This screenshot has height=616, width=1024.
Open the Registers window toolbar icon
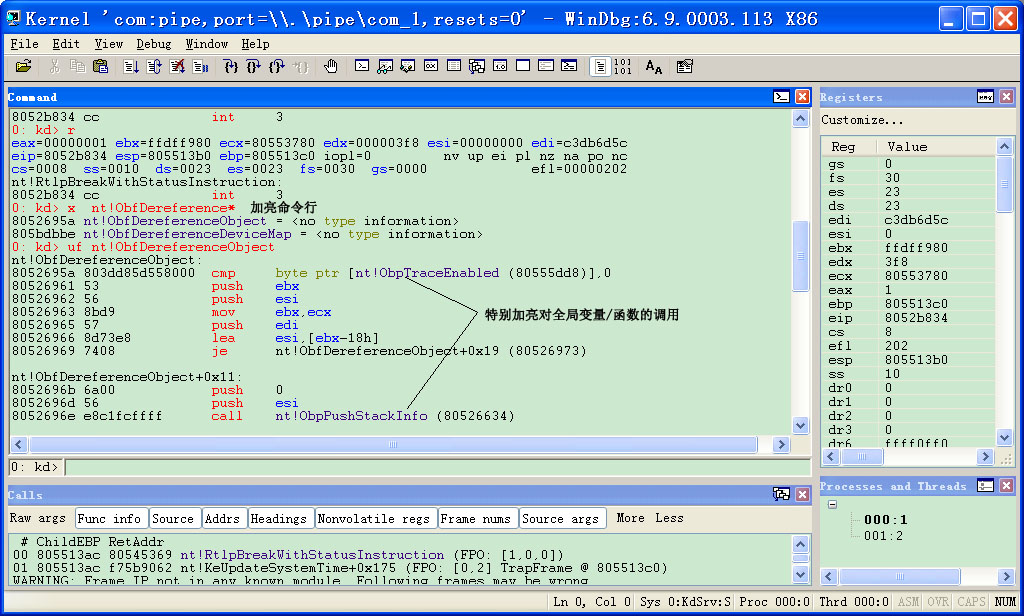pyautogui.click(x=430, y=66)
